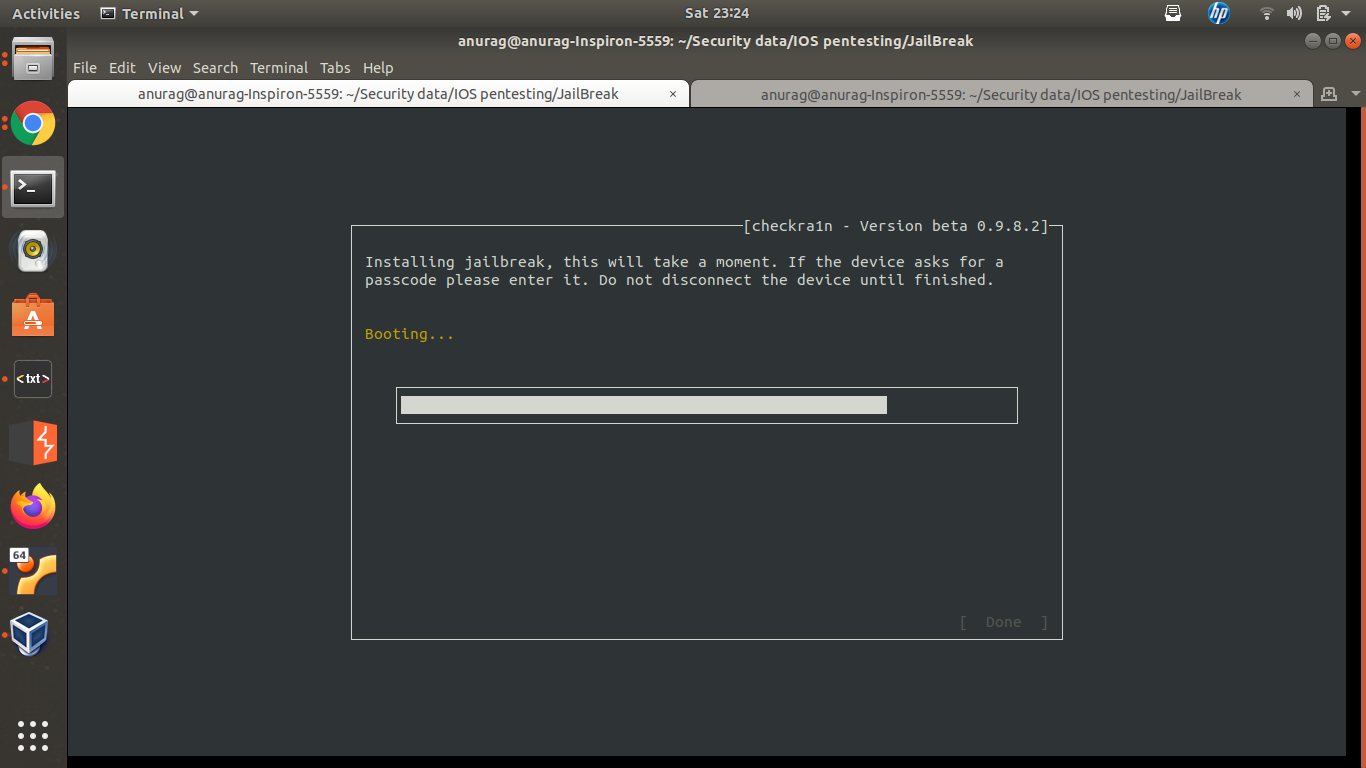Launch Firefox from the dock
This screenshot has width=1366, height=768.
(x=33, y=507)
